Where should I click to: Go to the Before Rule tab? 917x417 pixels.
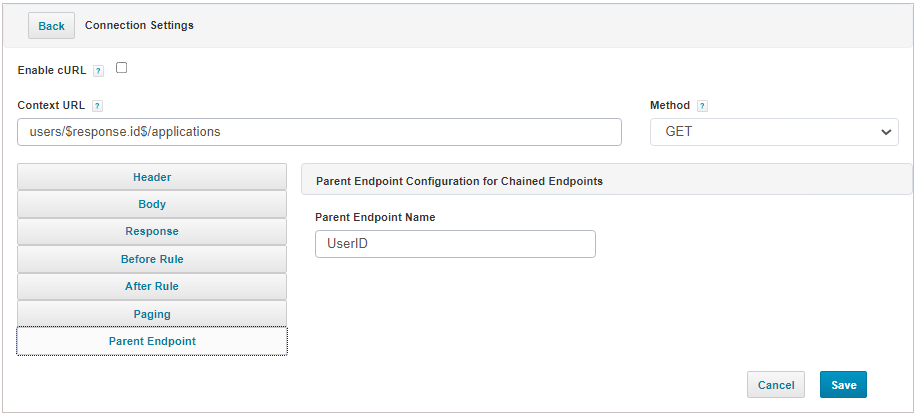coord(152,259)
